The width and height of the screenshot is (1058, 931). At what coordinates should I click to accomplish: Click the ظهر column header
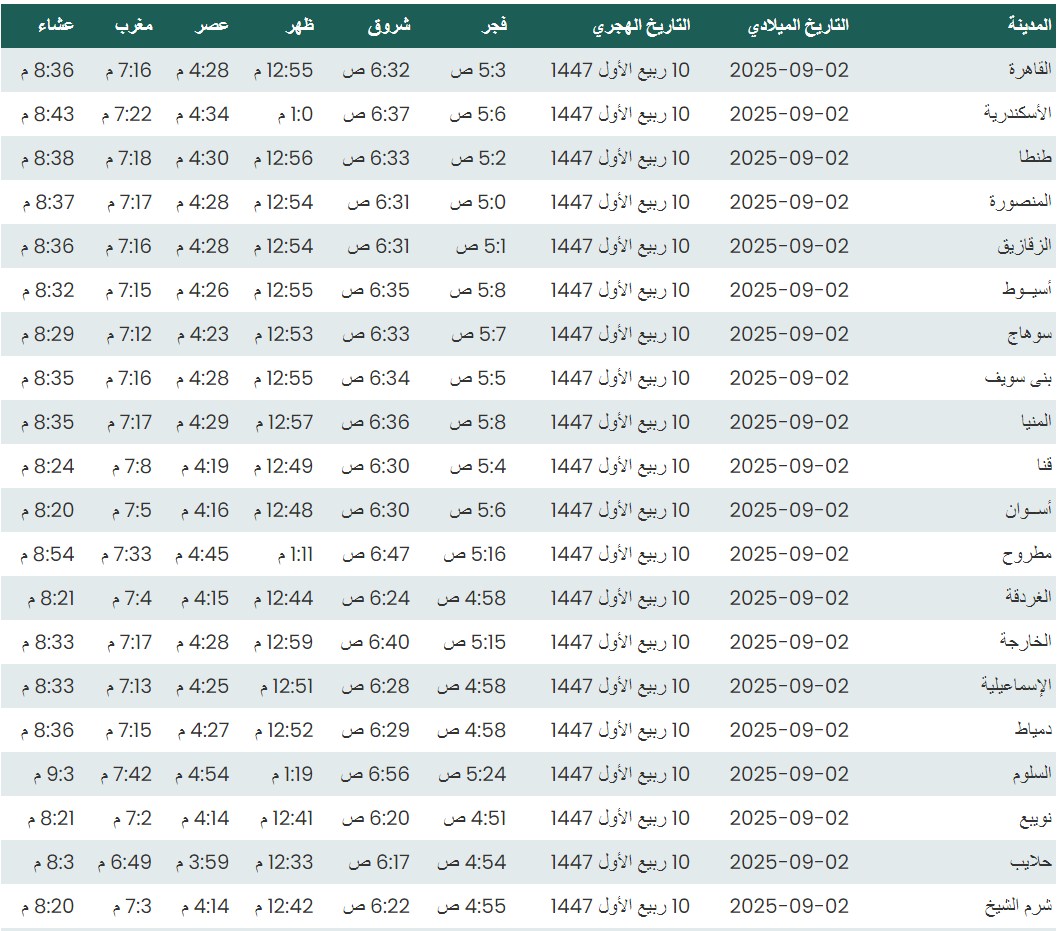[x=300, y=25]
